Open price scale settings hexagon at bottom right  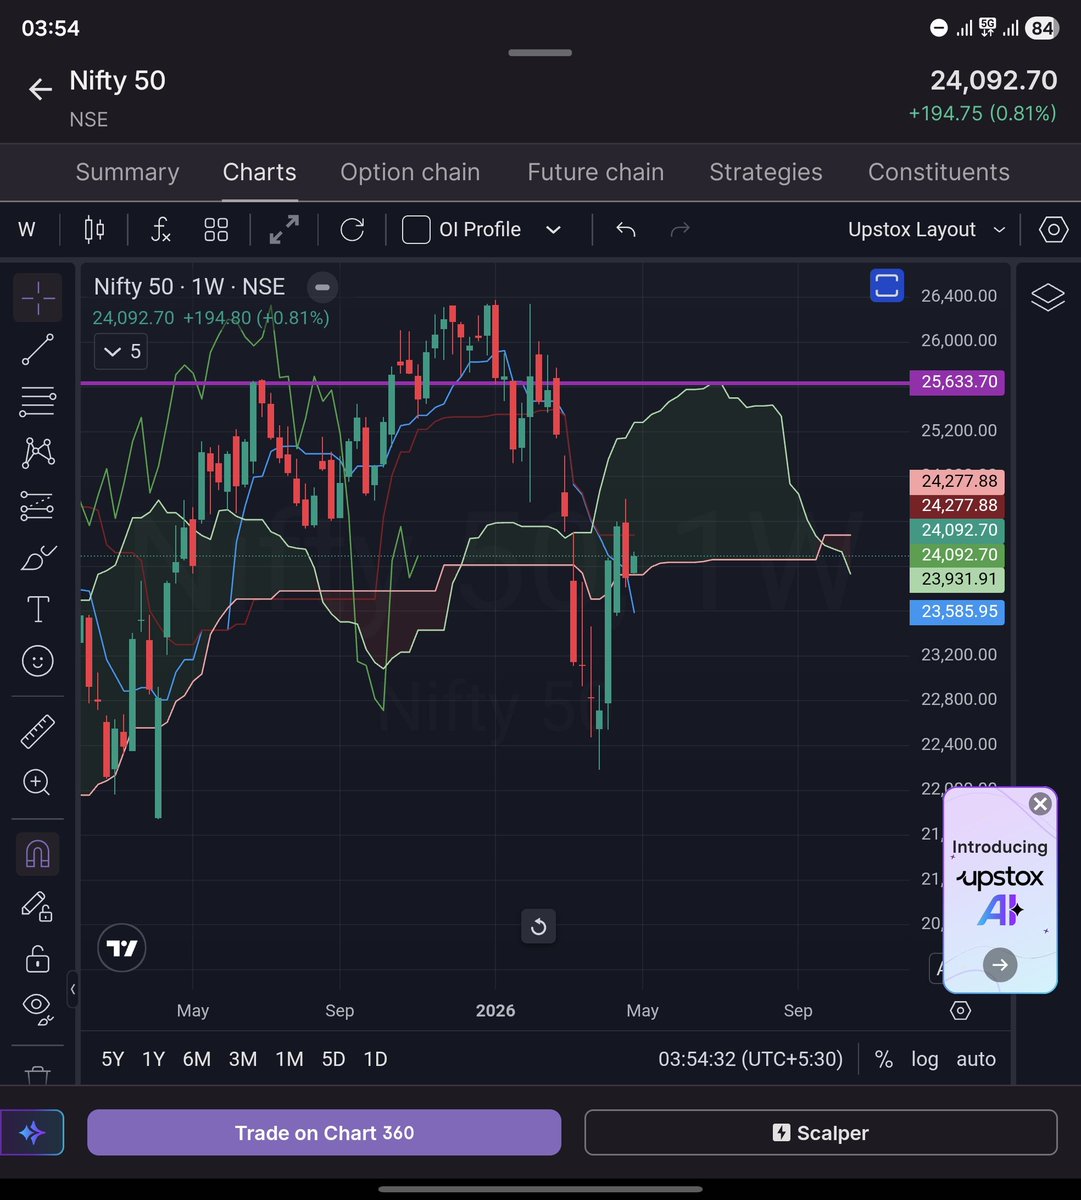[x=960, y=1011]
